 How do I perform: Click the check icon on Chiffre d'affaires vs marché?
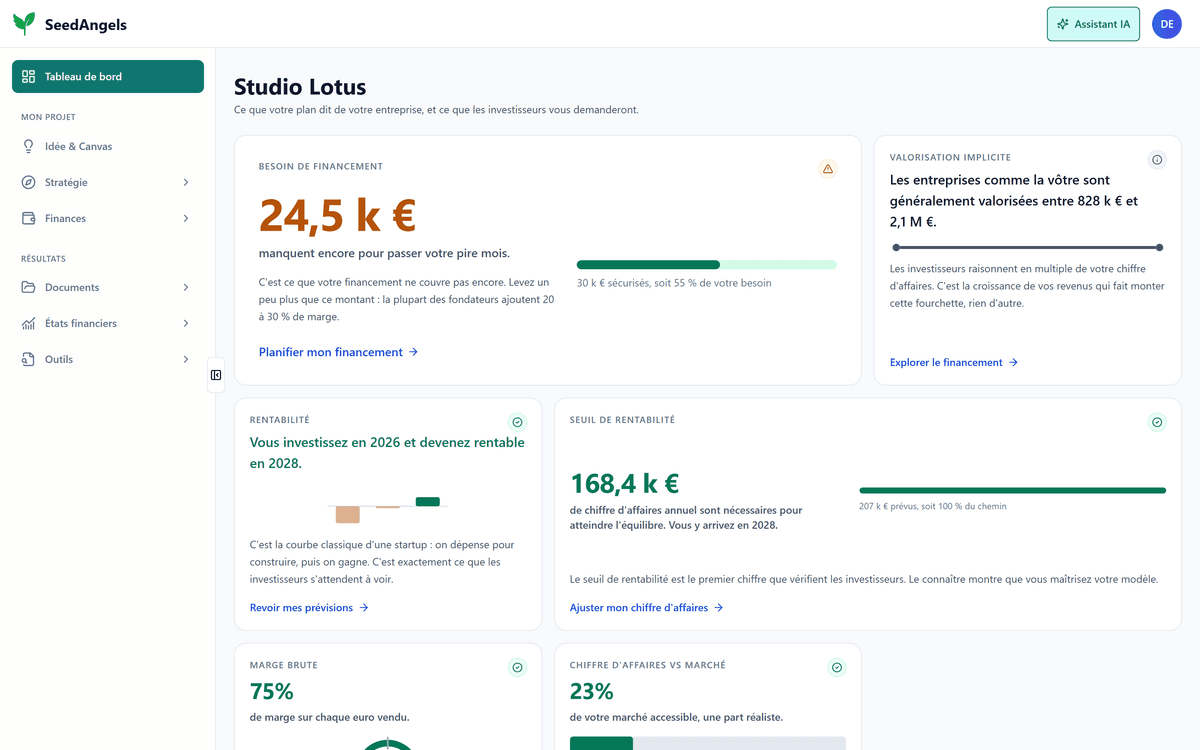[837, 667]
